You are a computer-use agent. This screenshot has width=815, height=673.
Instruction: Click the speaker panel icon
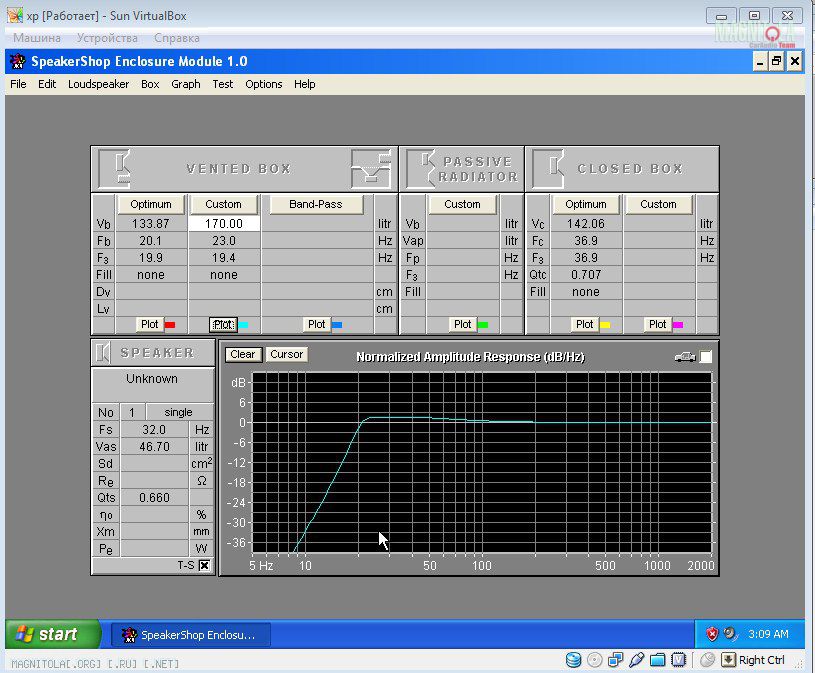104,352
